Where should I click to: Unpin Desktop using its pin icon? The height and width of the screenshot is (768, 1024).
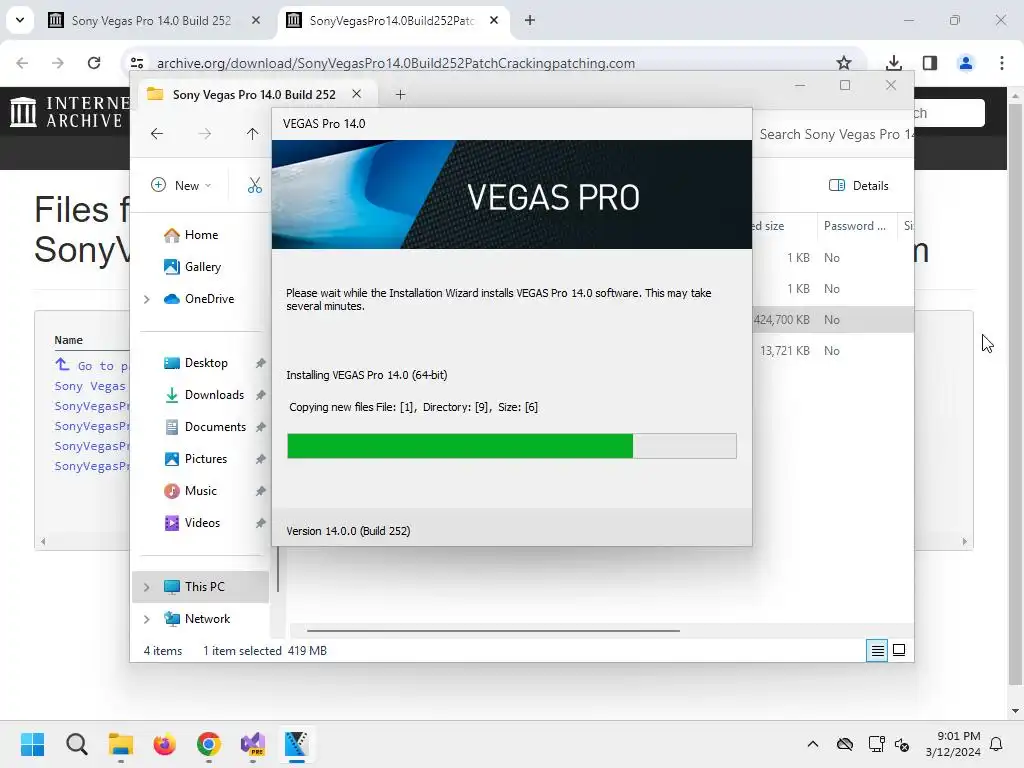click(261, 363)
